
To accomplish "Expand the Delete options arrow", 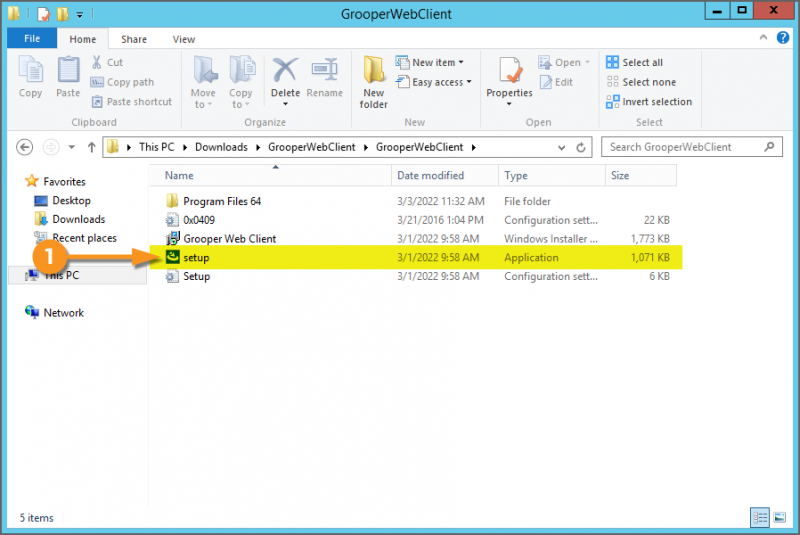I will [286, 105].
